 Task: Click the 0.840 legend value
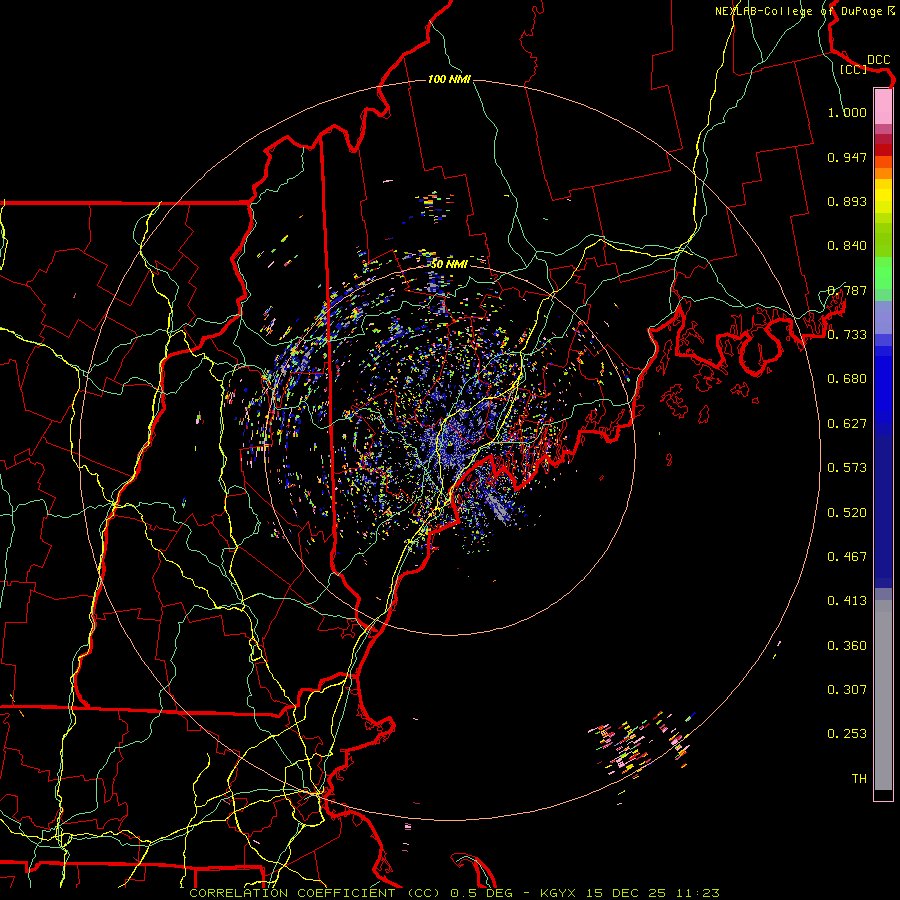click(847, 246)
